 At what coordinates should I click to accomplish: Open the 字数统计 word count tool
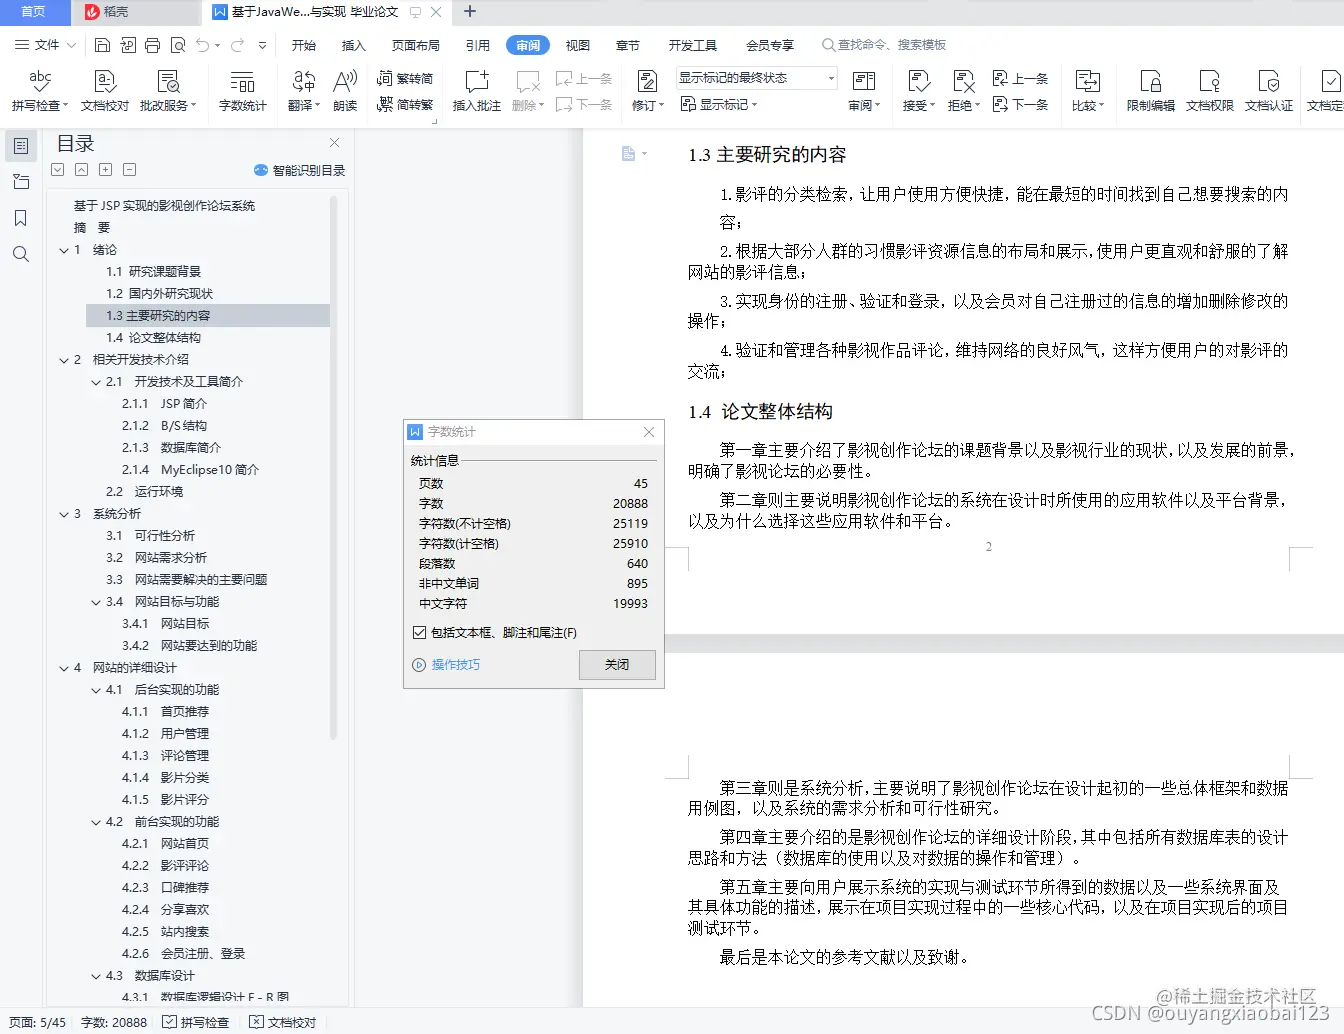[x=241, y=88]
